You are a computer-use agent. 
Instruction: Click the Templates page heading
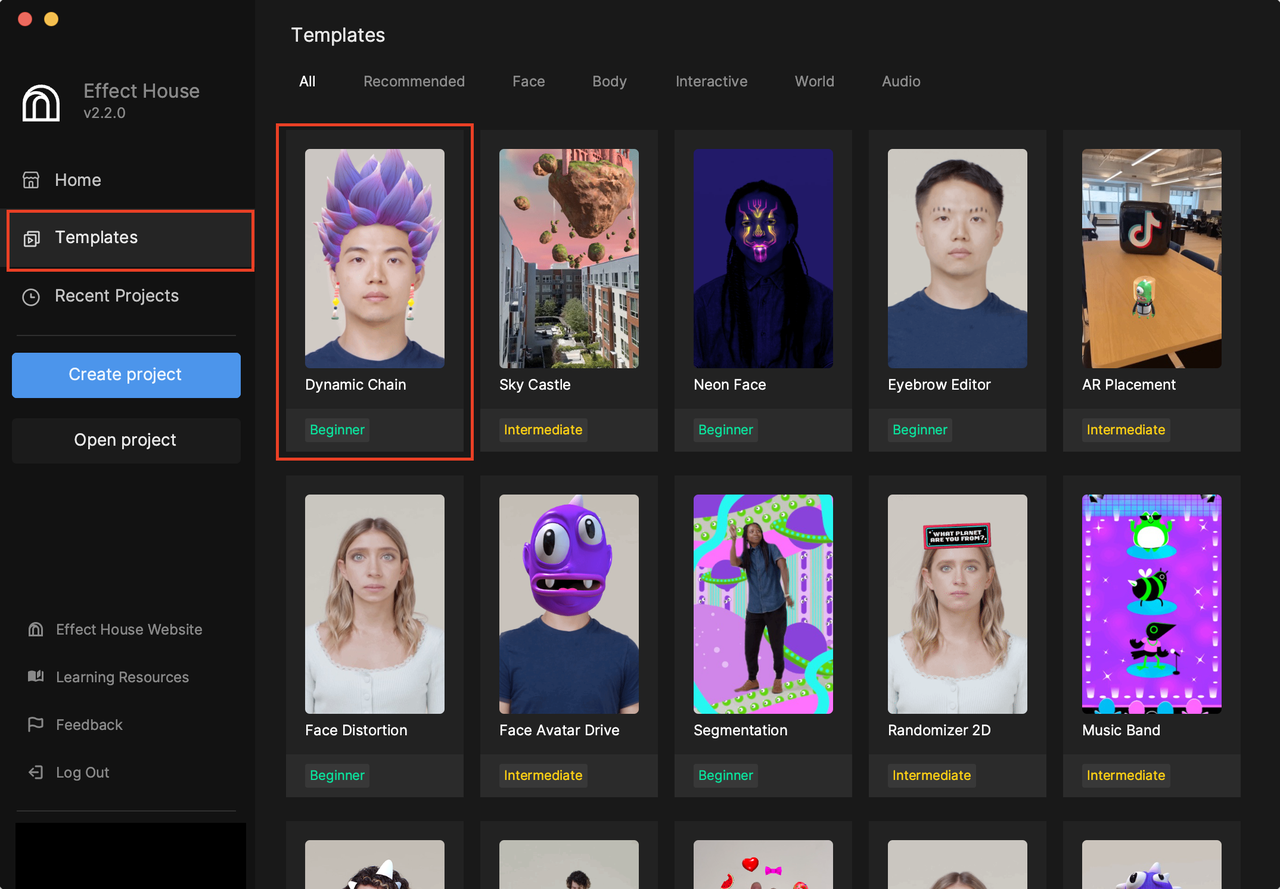[338, 35]
